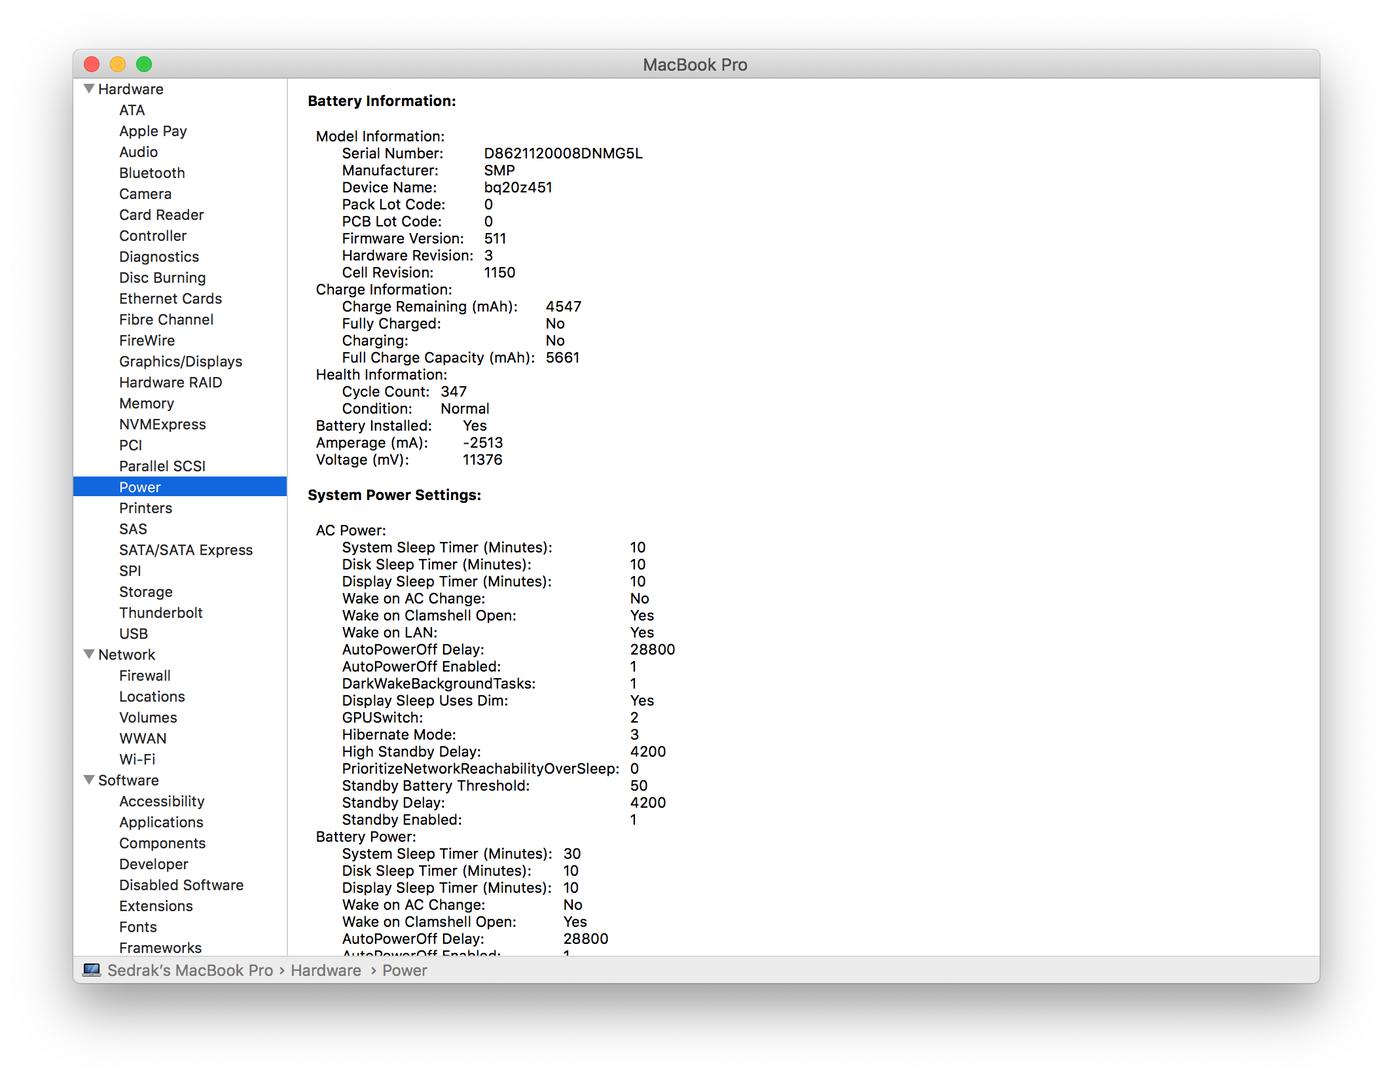Select Fonts under Software

[x=138, y=928]
